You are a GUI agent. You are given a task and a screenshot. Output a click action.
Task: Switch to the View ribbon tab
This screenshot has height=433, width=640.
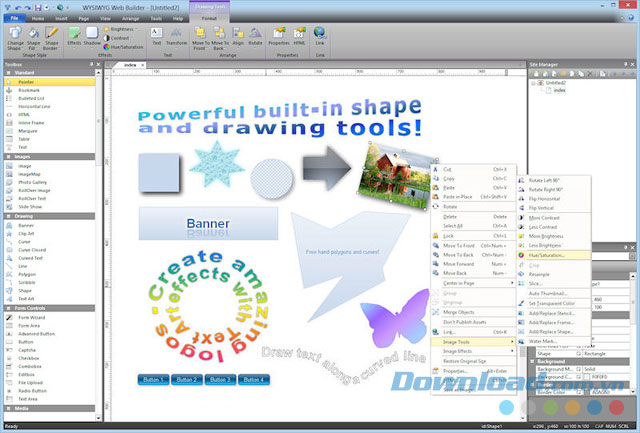coord(105,19)
